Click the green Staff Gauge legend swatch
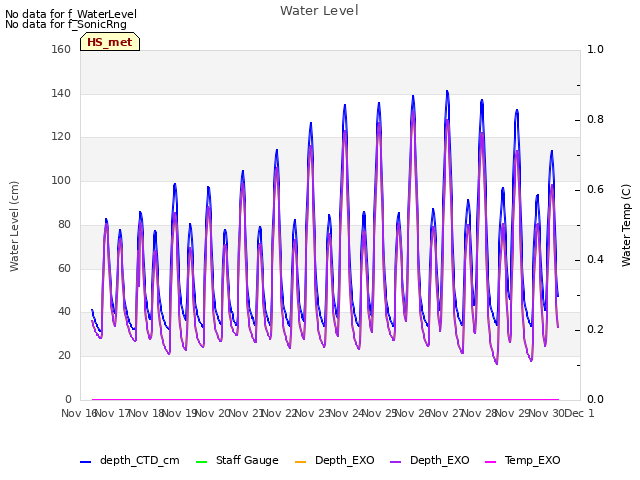This screenshot has height=480, width=640. (x=202, y=462)
